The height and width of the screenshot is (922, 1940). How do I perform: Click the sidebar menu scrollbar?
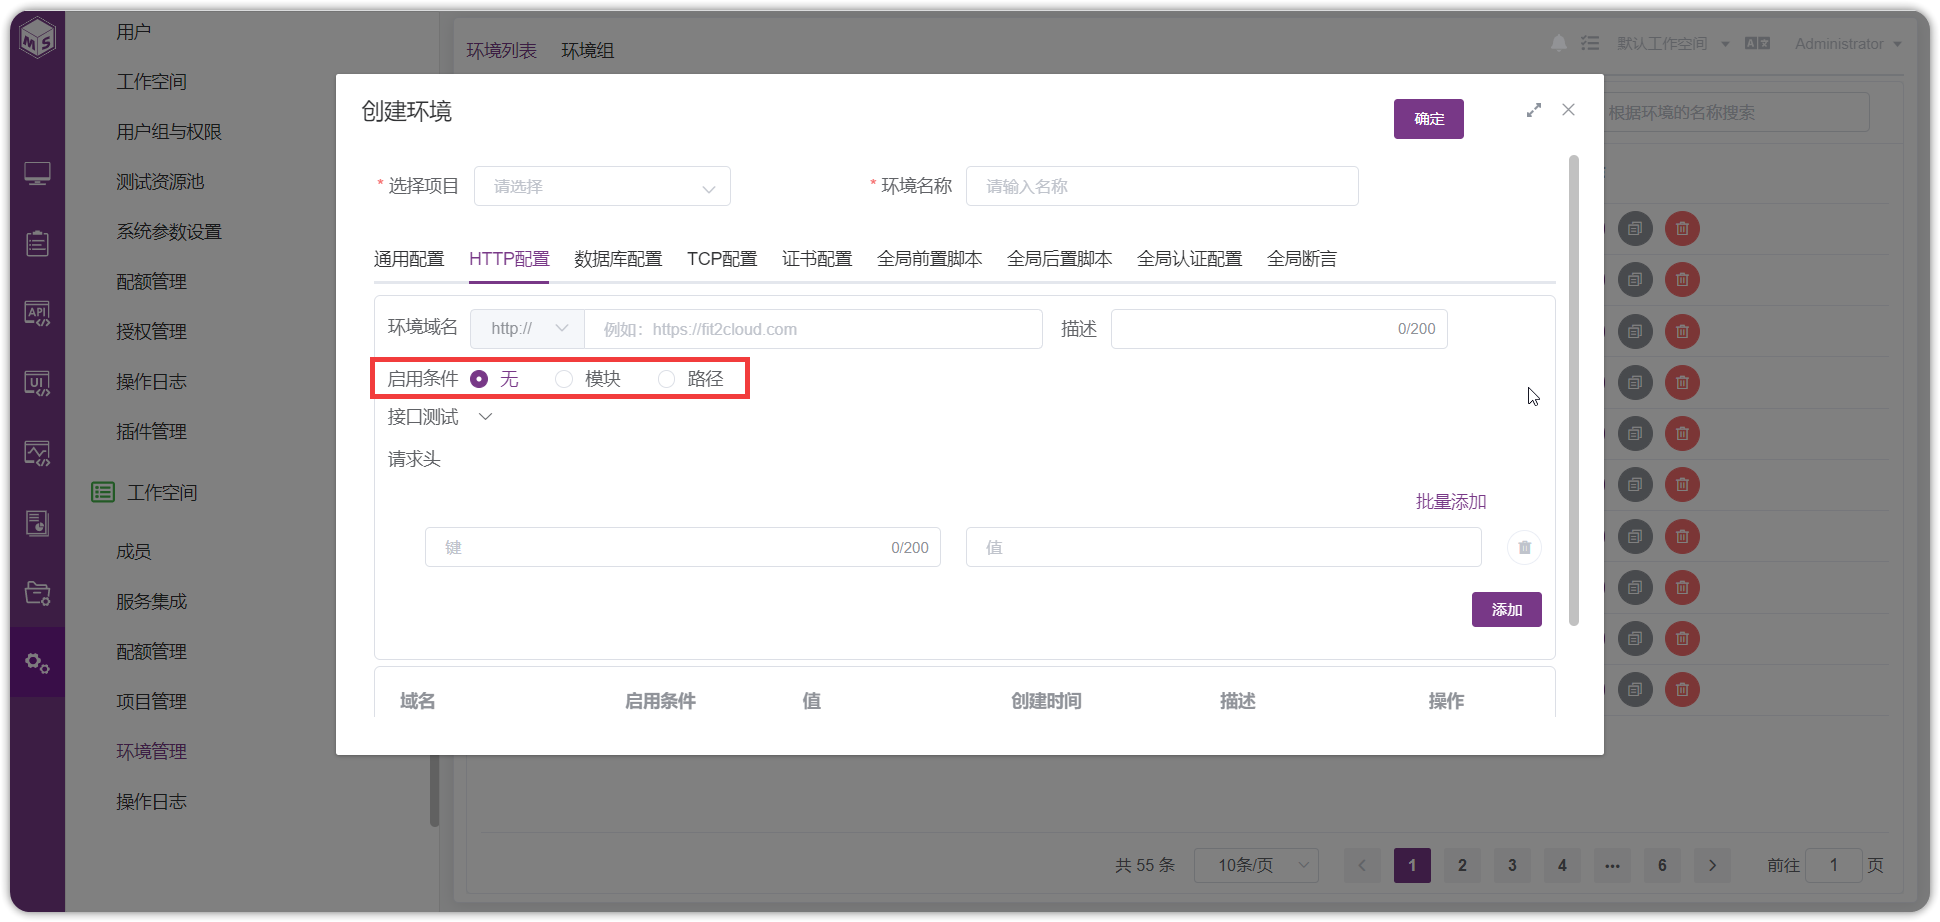[x=434, y=790]
